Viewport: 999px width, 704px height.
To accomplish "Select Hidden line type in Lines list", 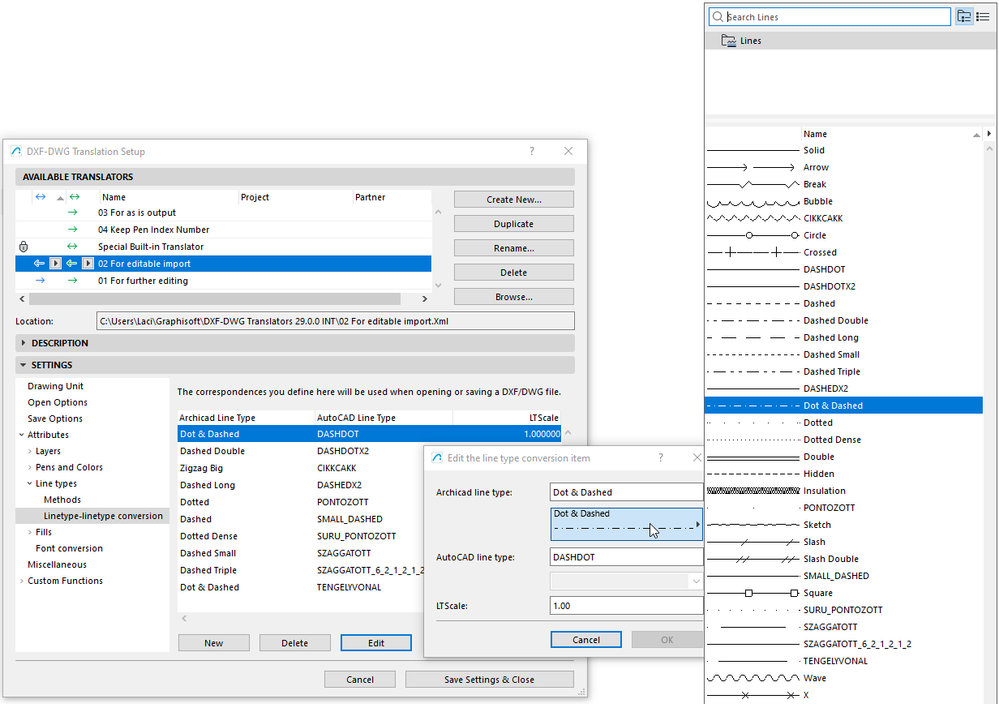I will click(x=844, y=473).
